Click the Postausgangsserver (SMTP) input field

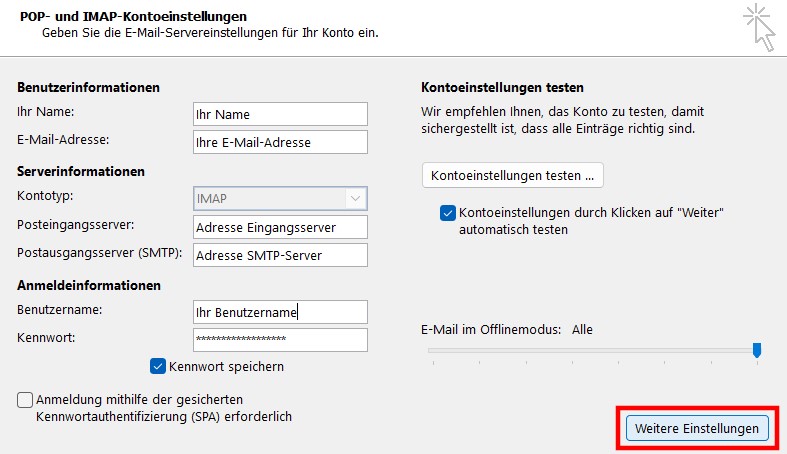pyautogui.click(x=280, y=255)
